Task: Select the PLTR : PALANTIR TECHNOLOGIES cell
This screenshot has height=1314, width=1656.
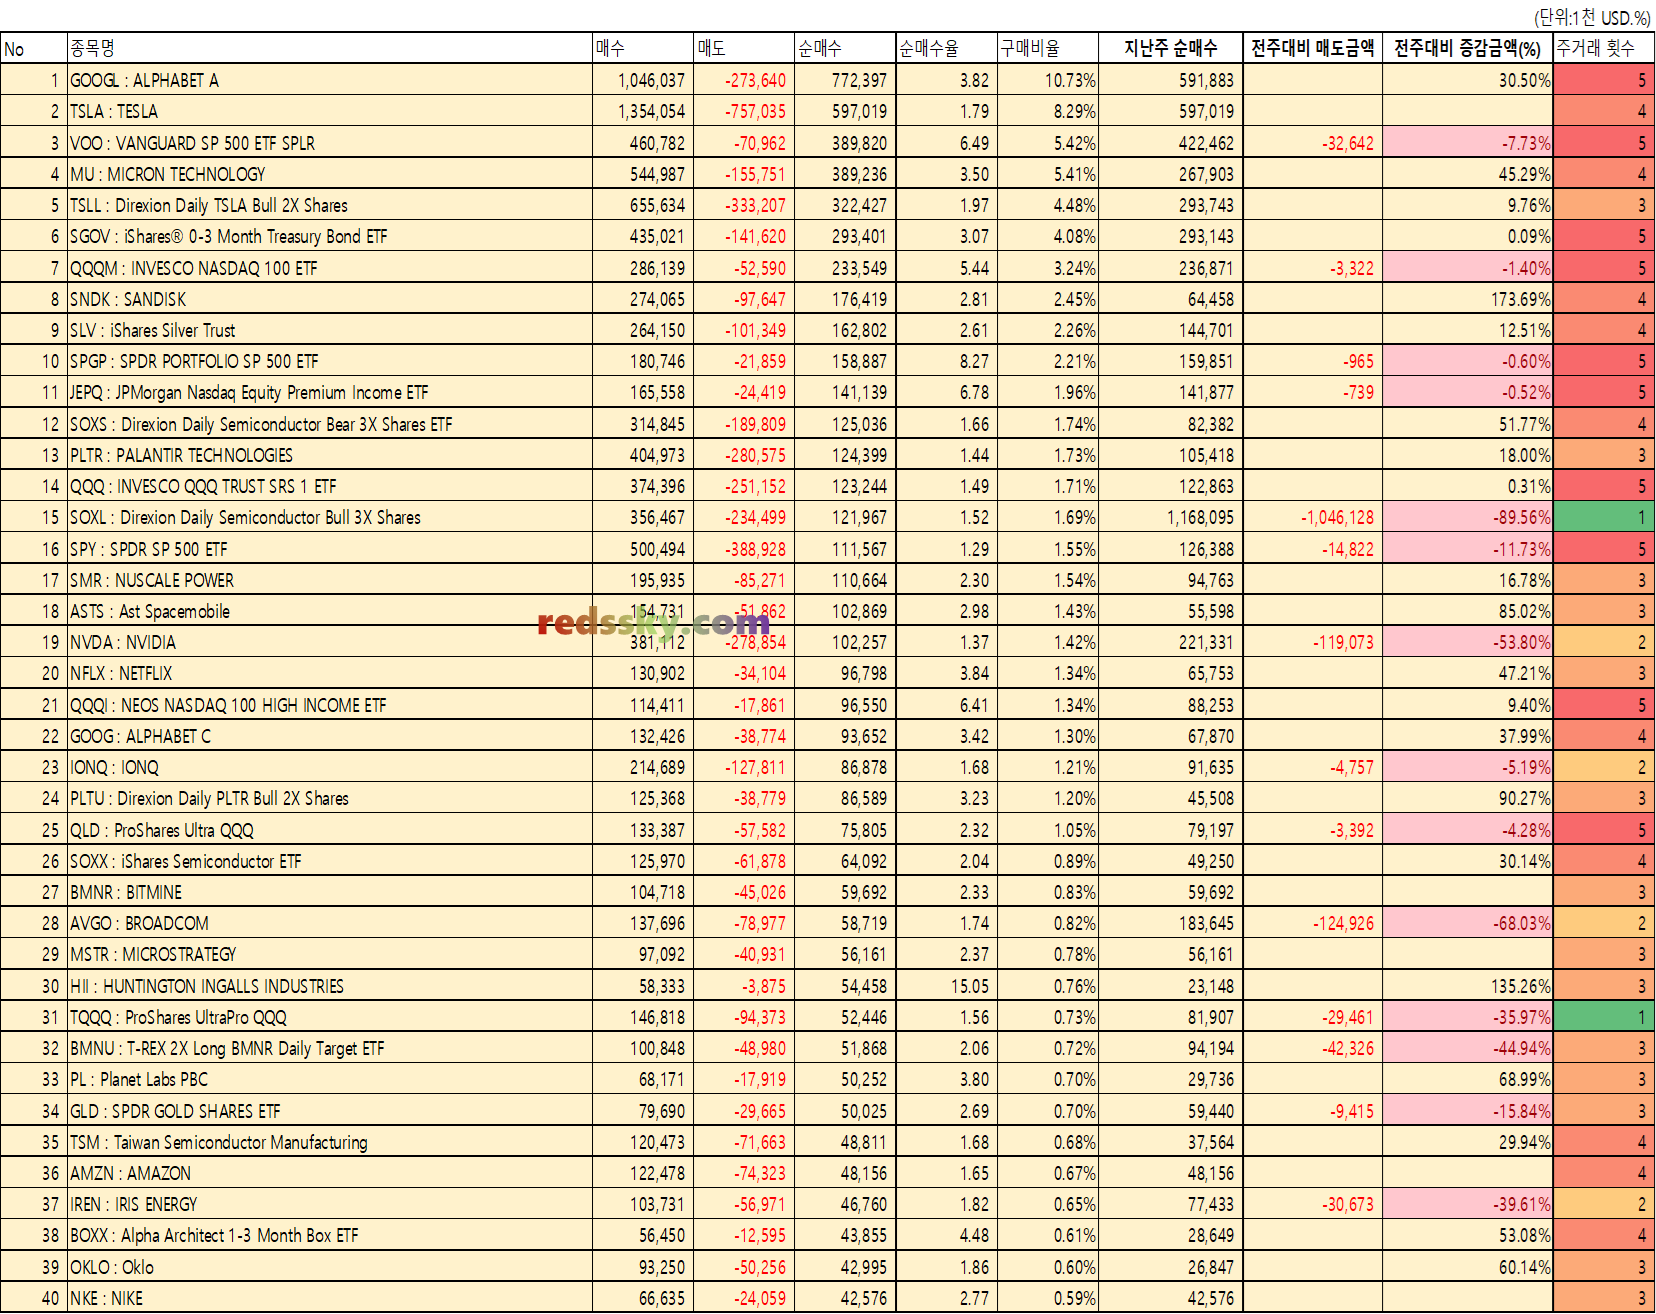Action: (330, 455)
